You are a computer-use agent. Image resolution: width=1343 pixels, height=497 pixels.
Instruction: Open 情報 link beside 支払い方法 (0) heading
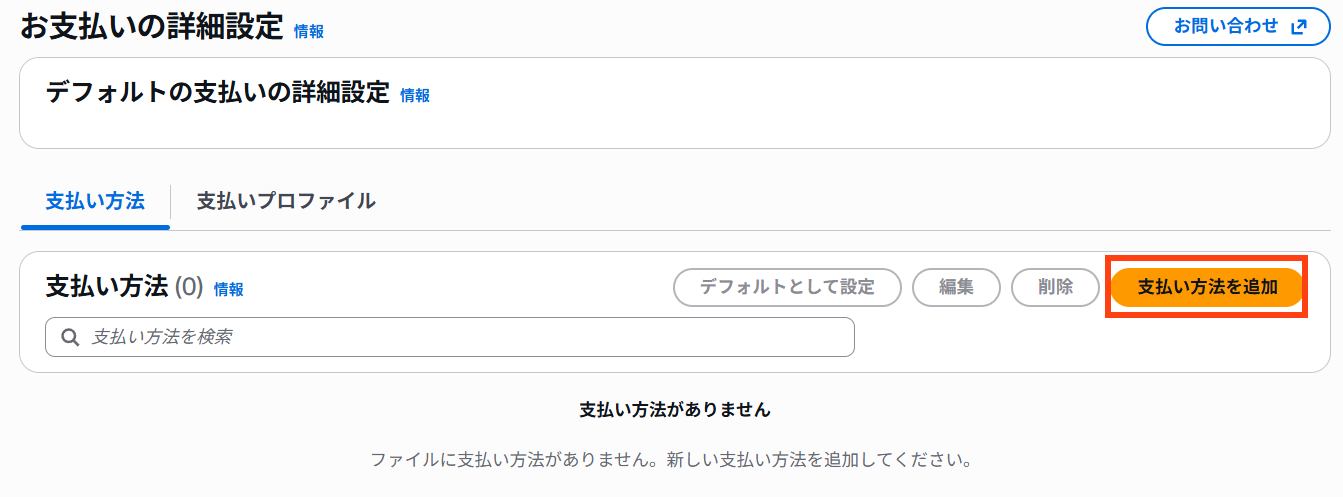click(x=228, y=290)
